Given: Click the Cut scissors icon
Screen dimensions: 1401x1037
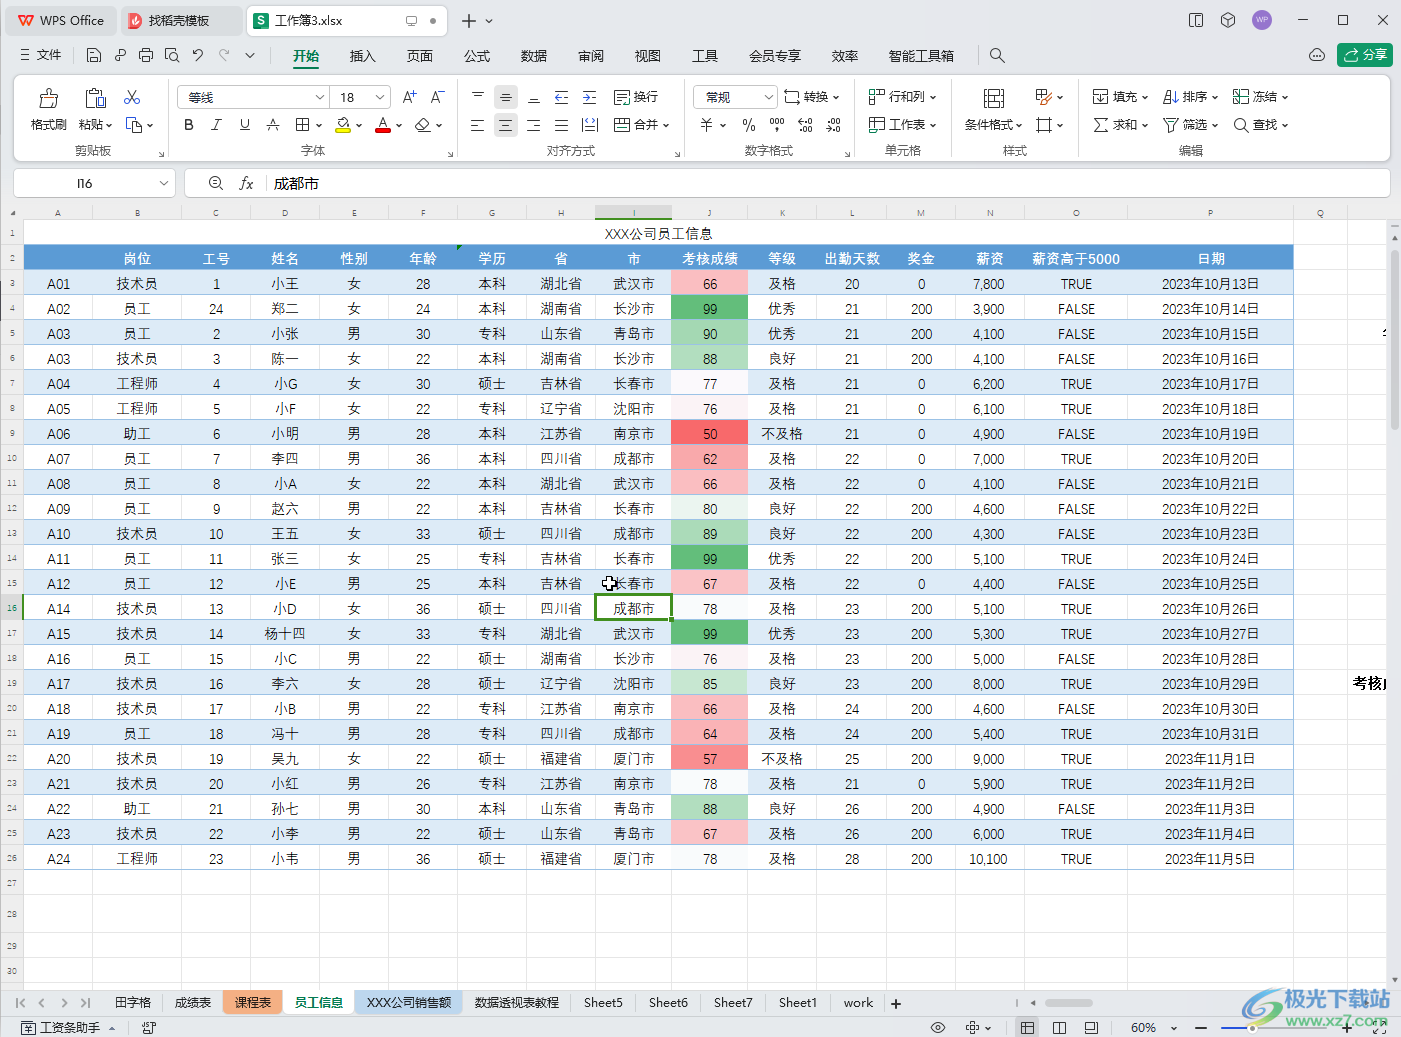Looking at the screenshot, I should 132,97.
